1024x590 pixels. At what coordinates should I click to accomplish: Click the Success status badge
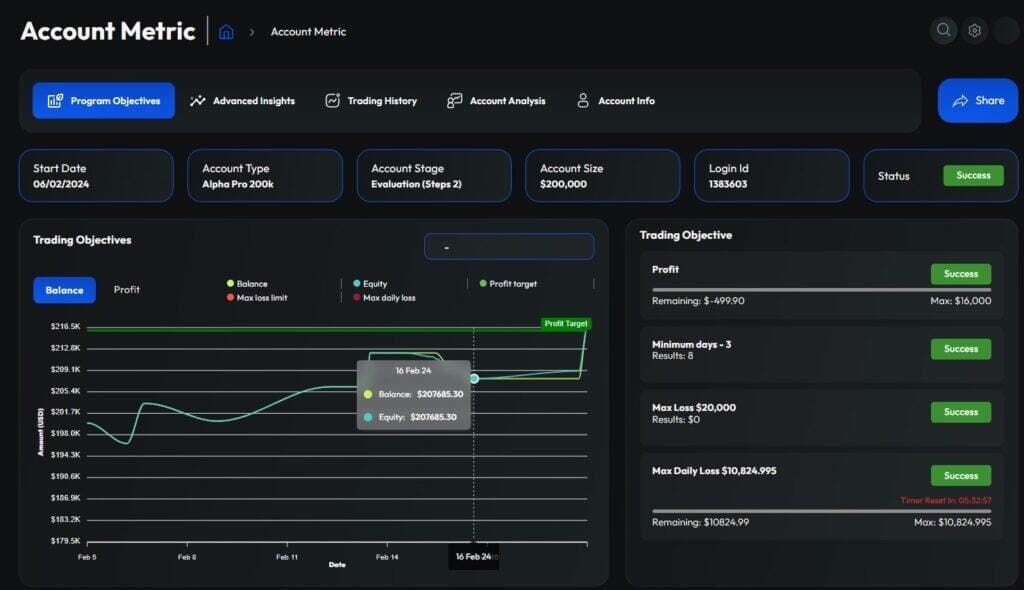(x=973, y=175)
